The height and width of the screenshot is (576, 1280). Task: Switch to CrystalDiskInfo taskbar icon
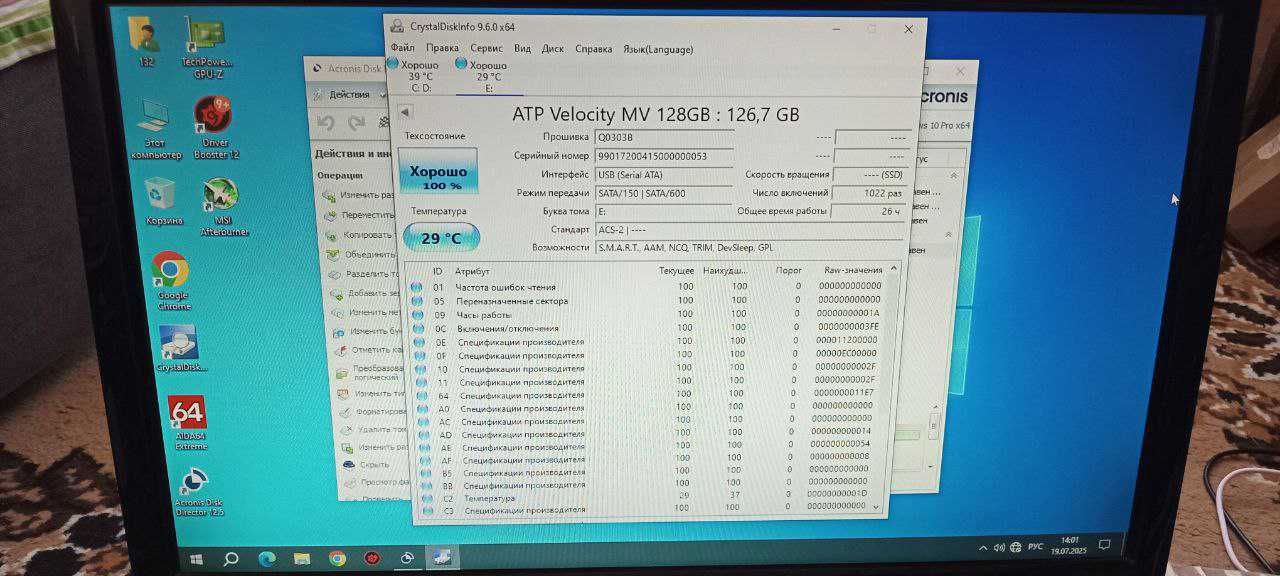(x=442, y=557)
